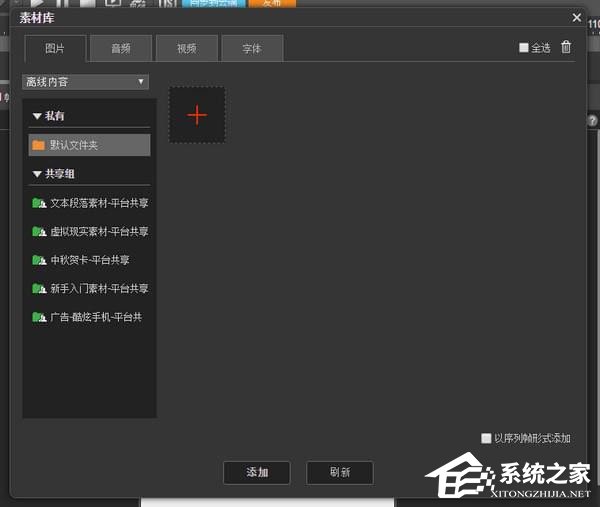The width and height of the screenshot is (600, 507).
Task: Click the green folder icon for 广告-酷炫手机
Action: (x=39, y=317)
